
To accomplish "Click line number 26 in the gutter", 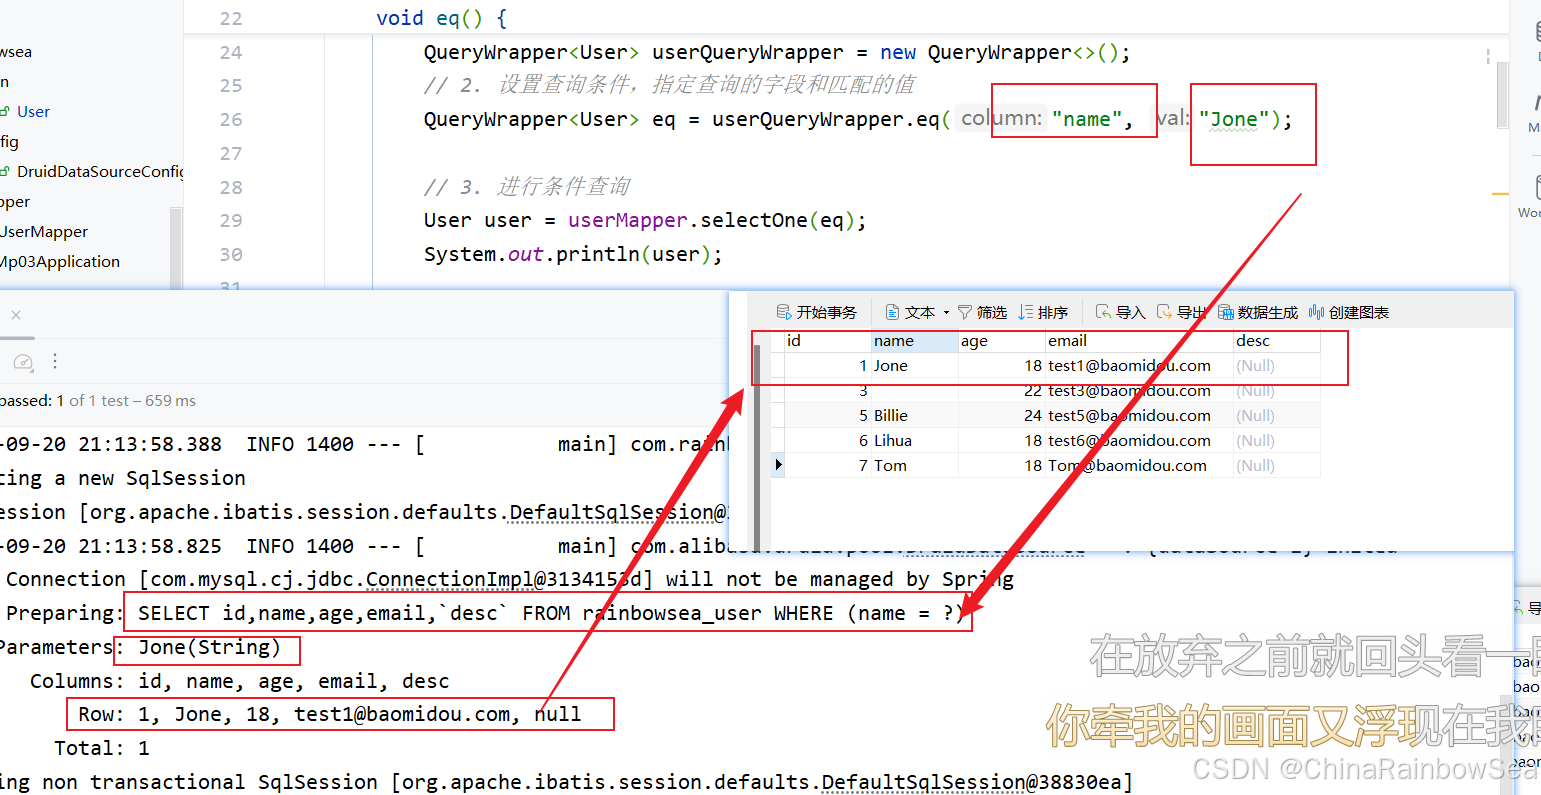I will 231,120.
